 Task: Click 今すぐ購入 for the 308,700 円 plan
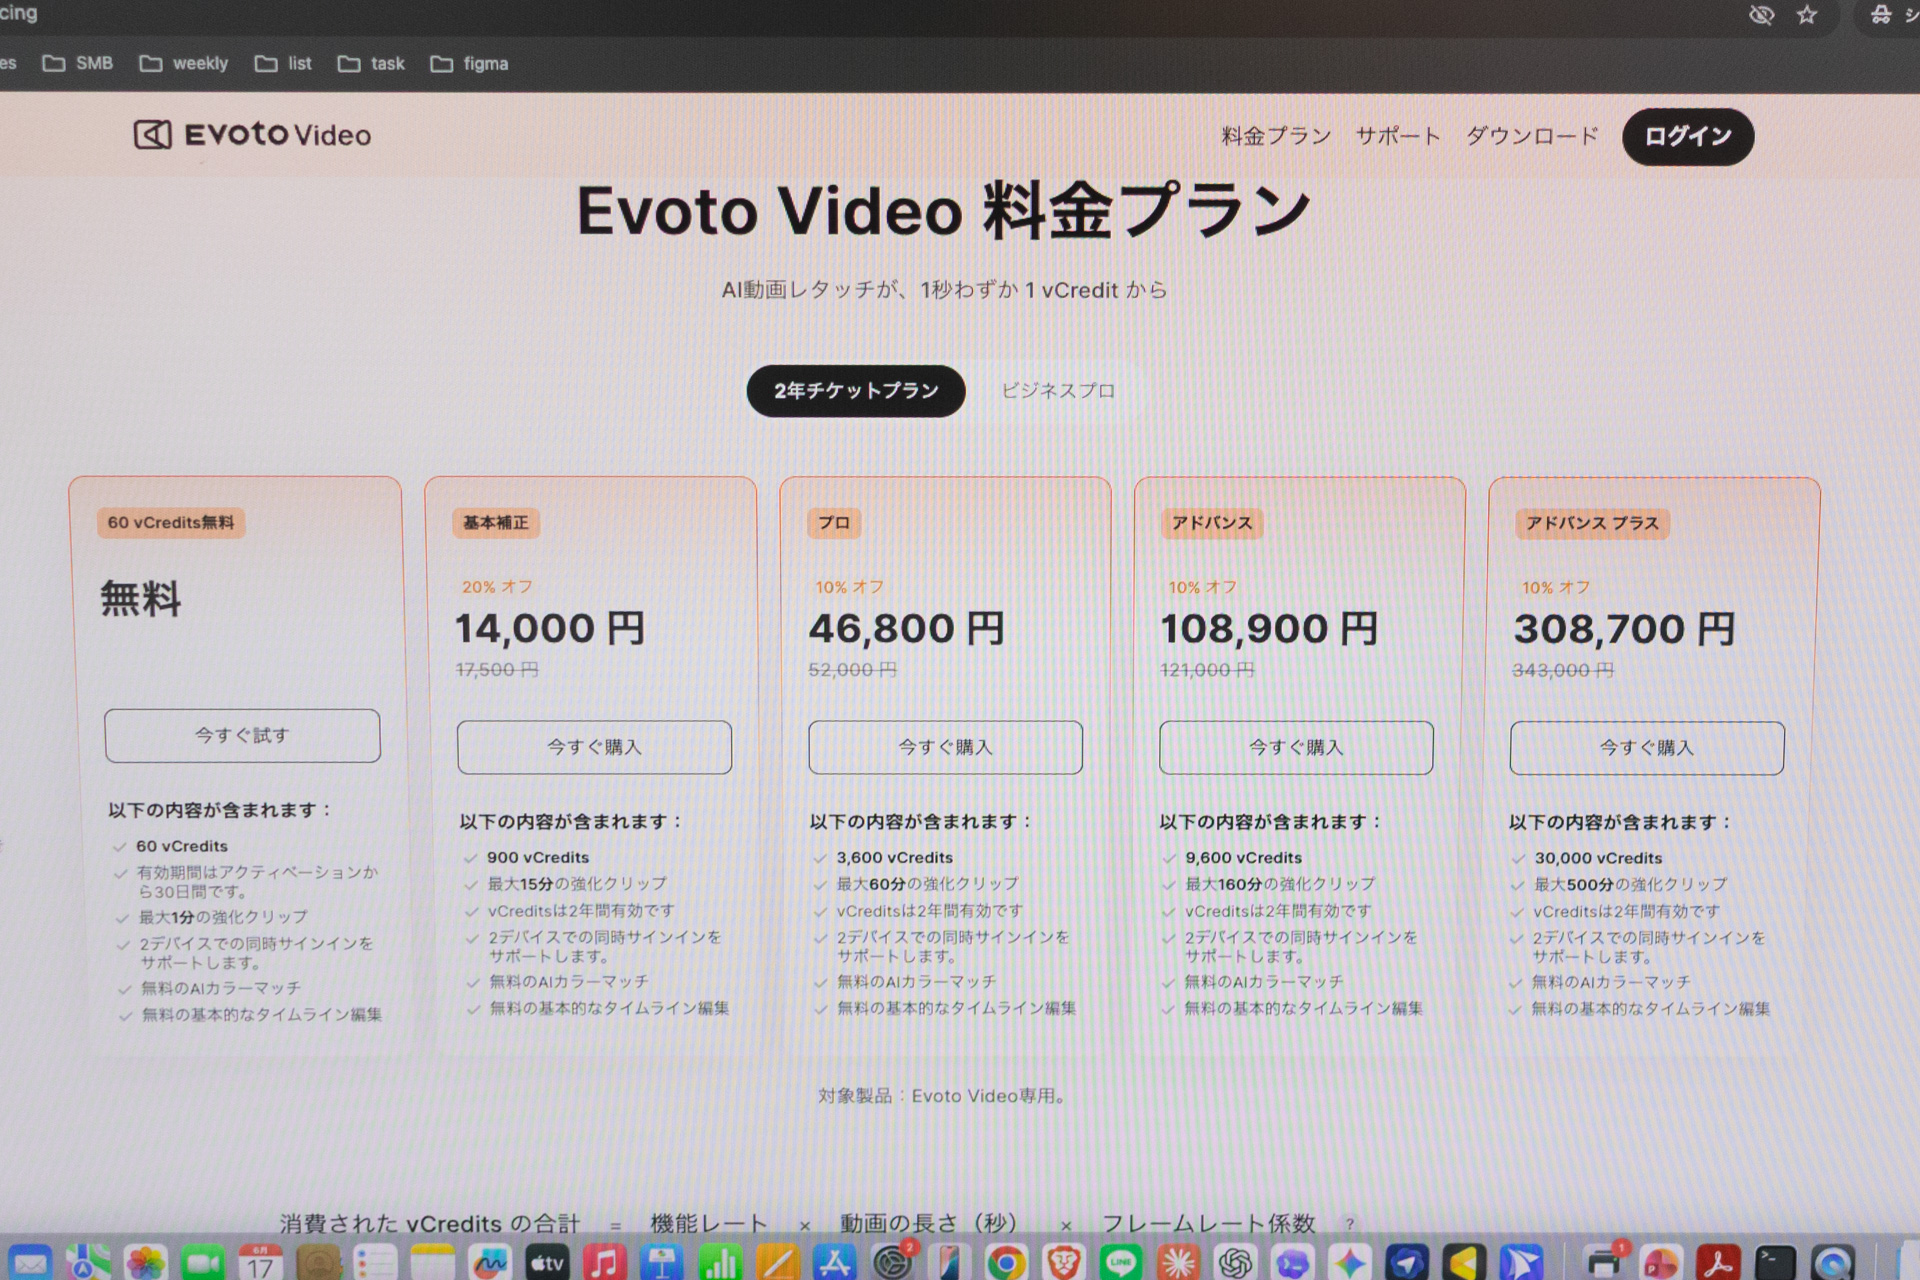point(1647,748)
